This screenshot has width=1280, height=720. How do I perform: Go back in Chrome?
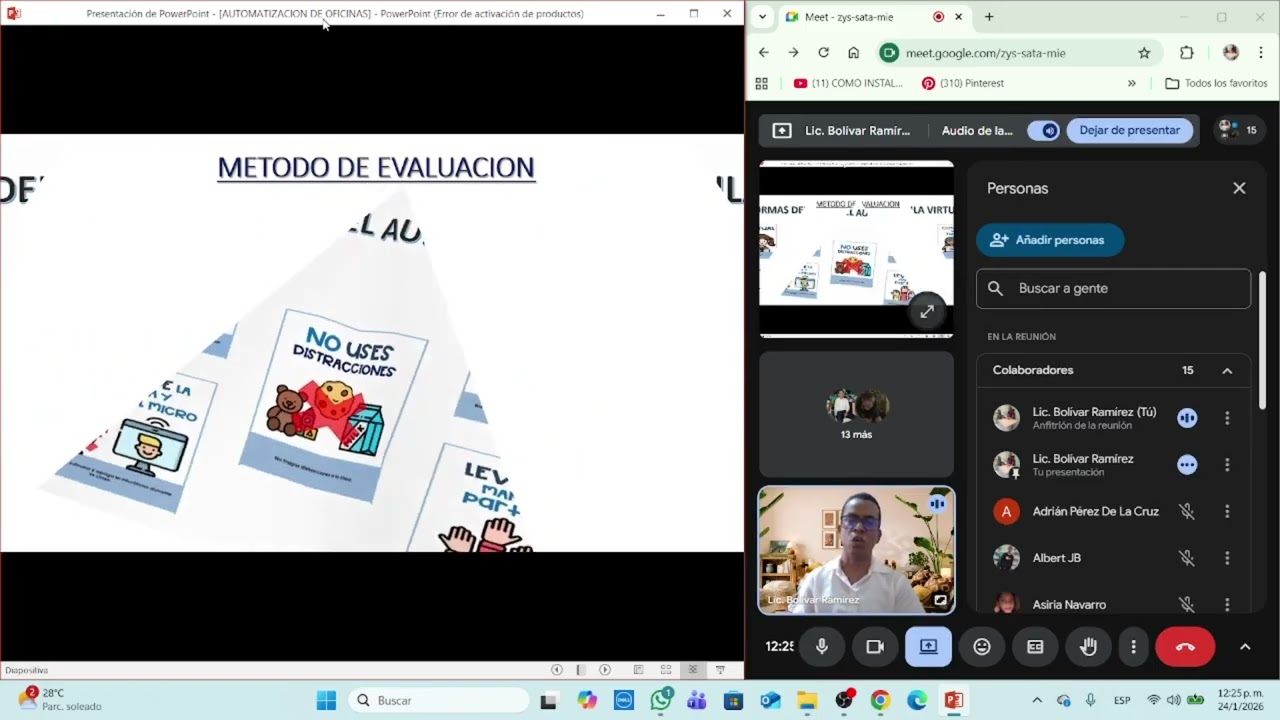pyautogui.click(x=764, y=53)
